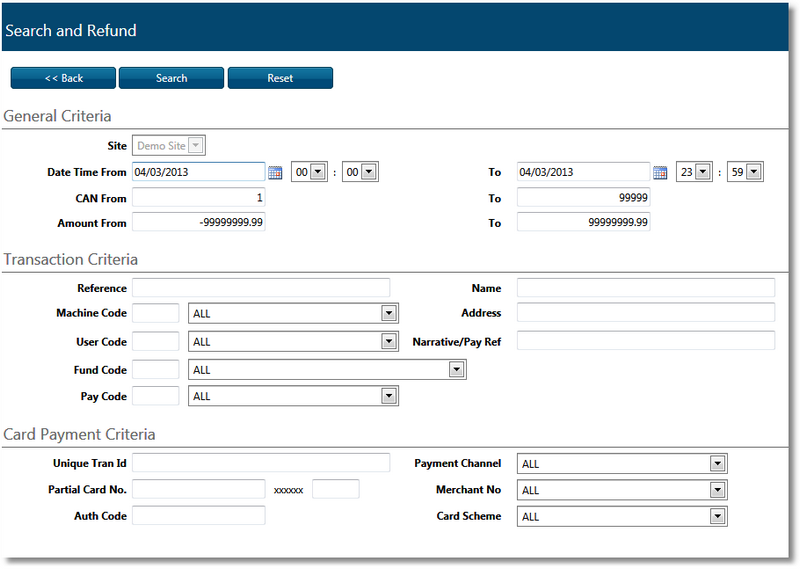Expand the Machine Code ALL dropdown
The height and width of the screenshot is (569, 800).
click(293, 313)
